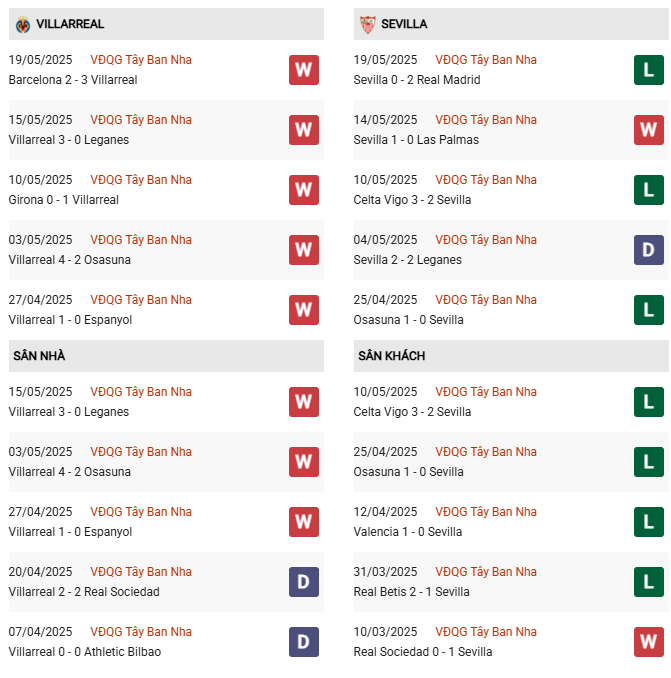Click D badge for Sevilla 2 - 2 Leganes
This screenshot has height=678, width=671.
648,250
